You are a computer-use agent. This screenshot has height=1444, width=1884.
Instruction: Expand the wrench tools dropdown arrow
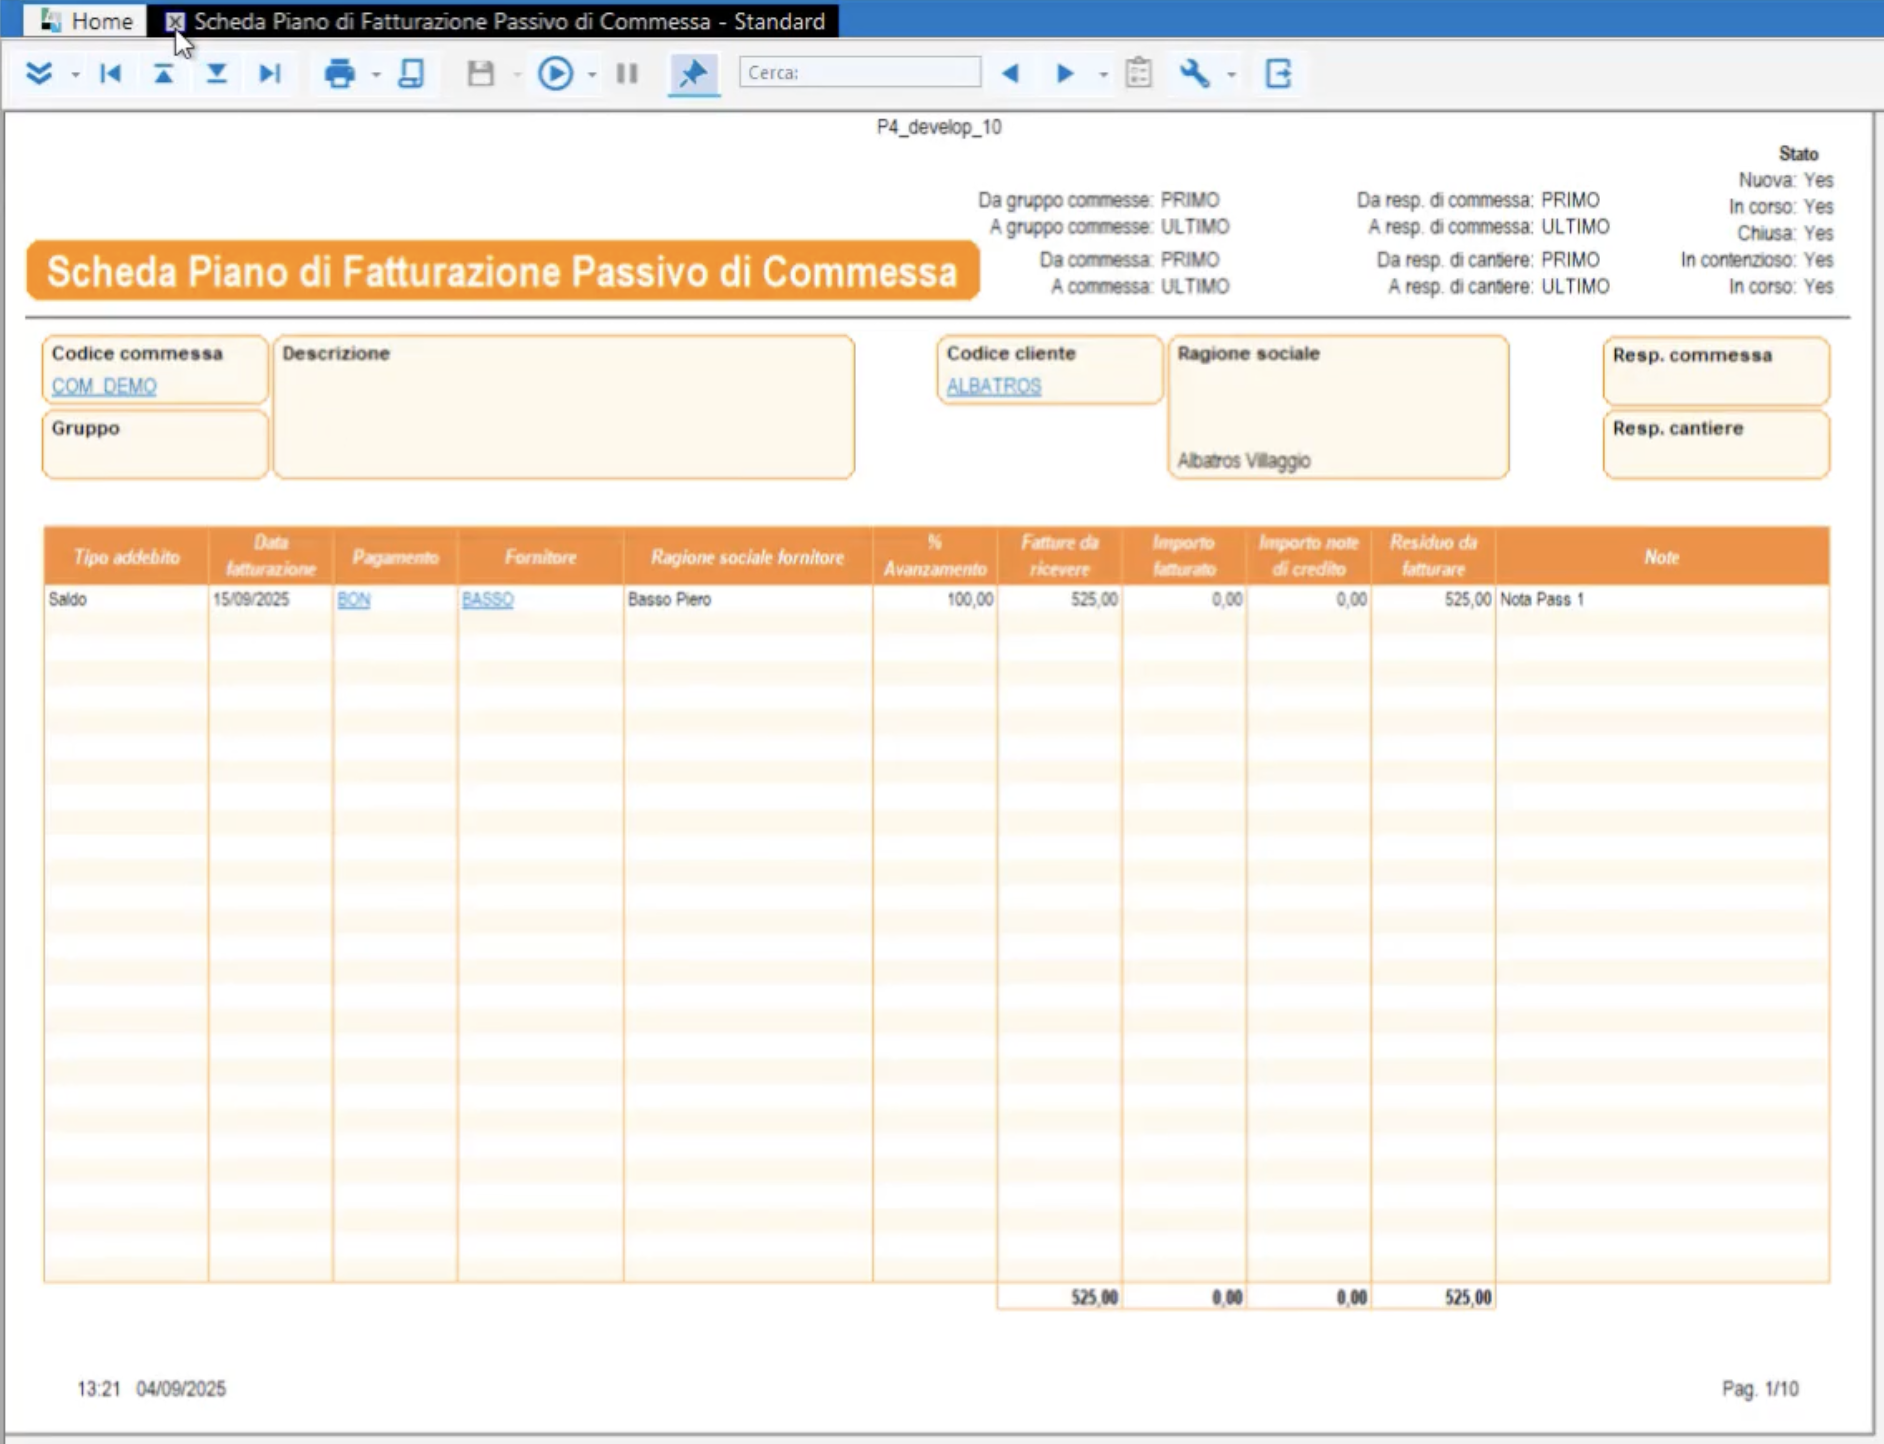click(1231, 74)
